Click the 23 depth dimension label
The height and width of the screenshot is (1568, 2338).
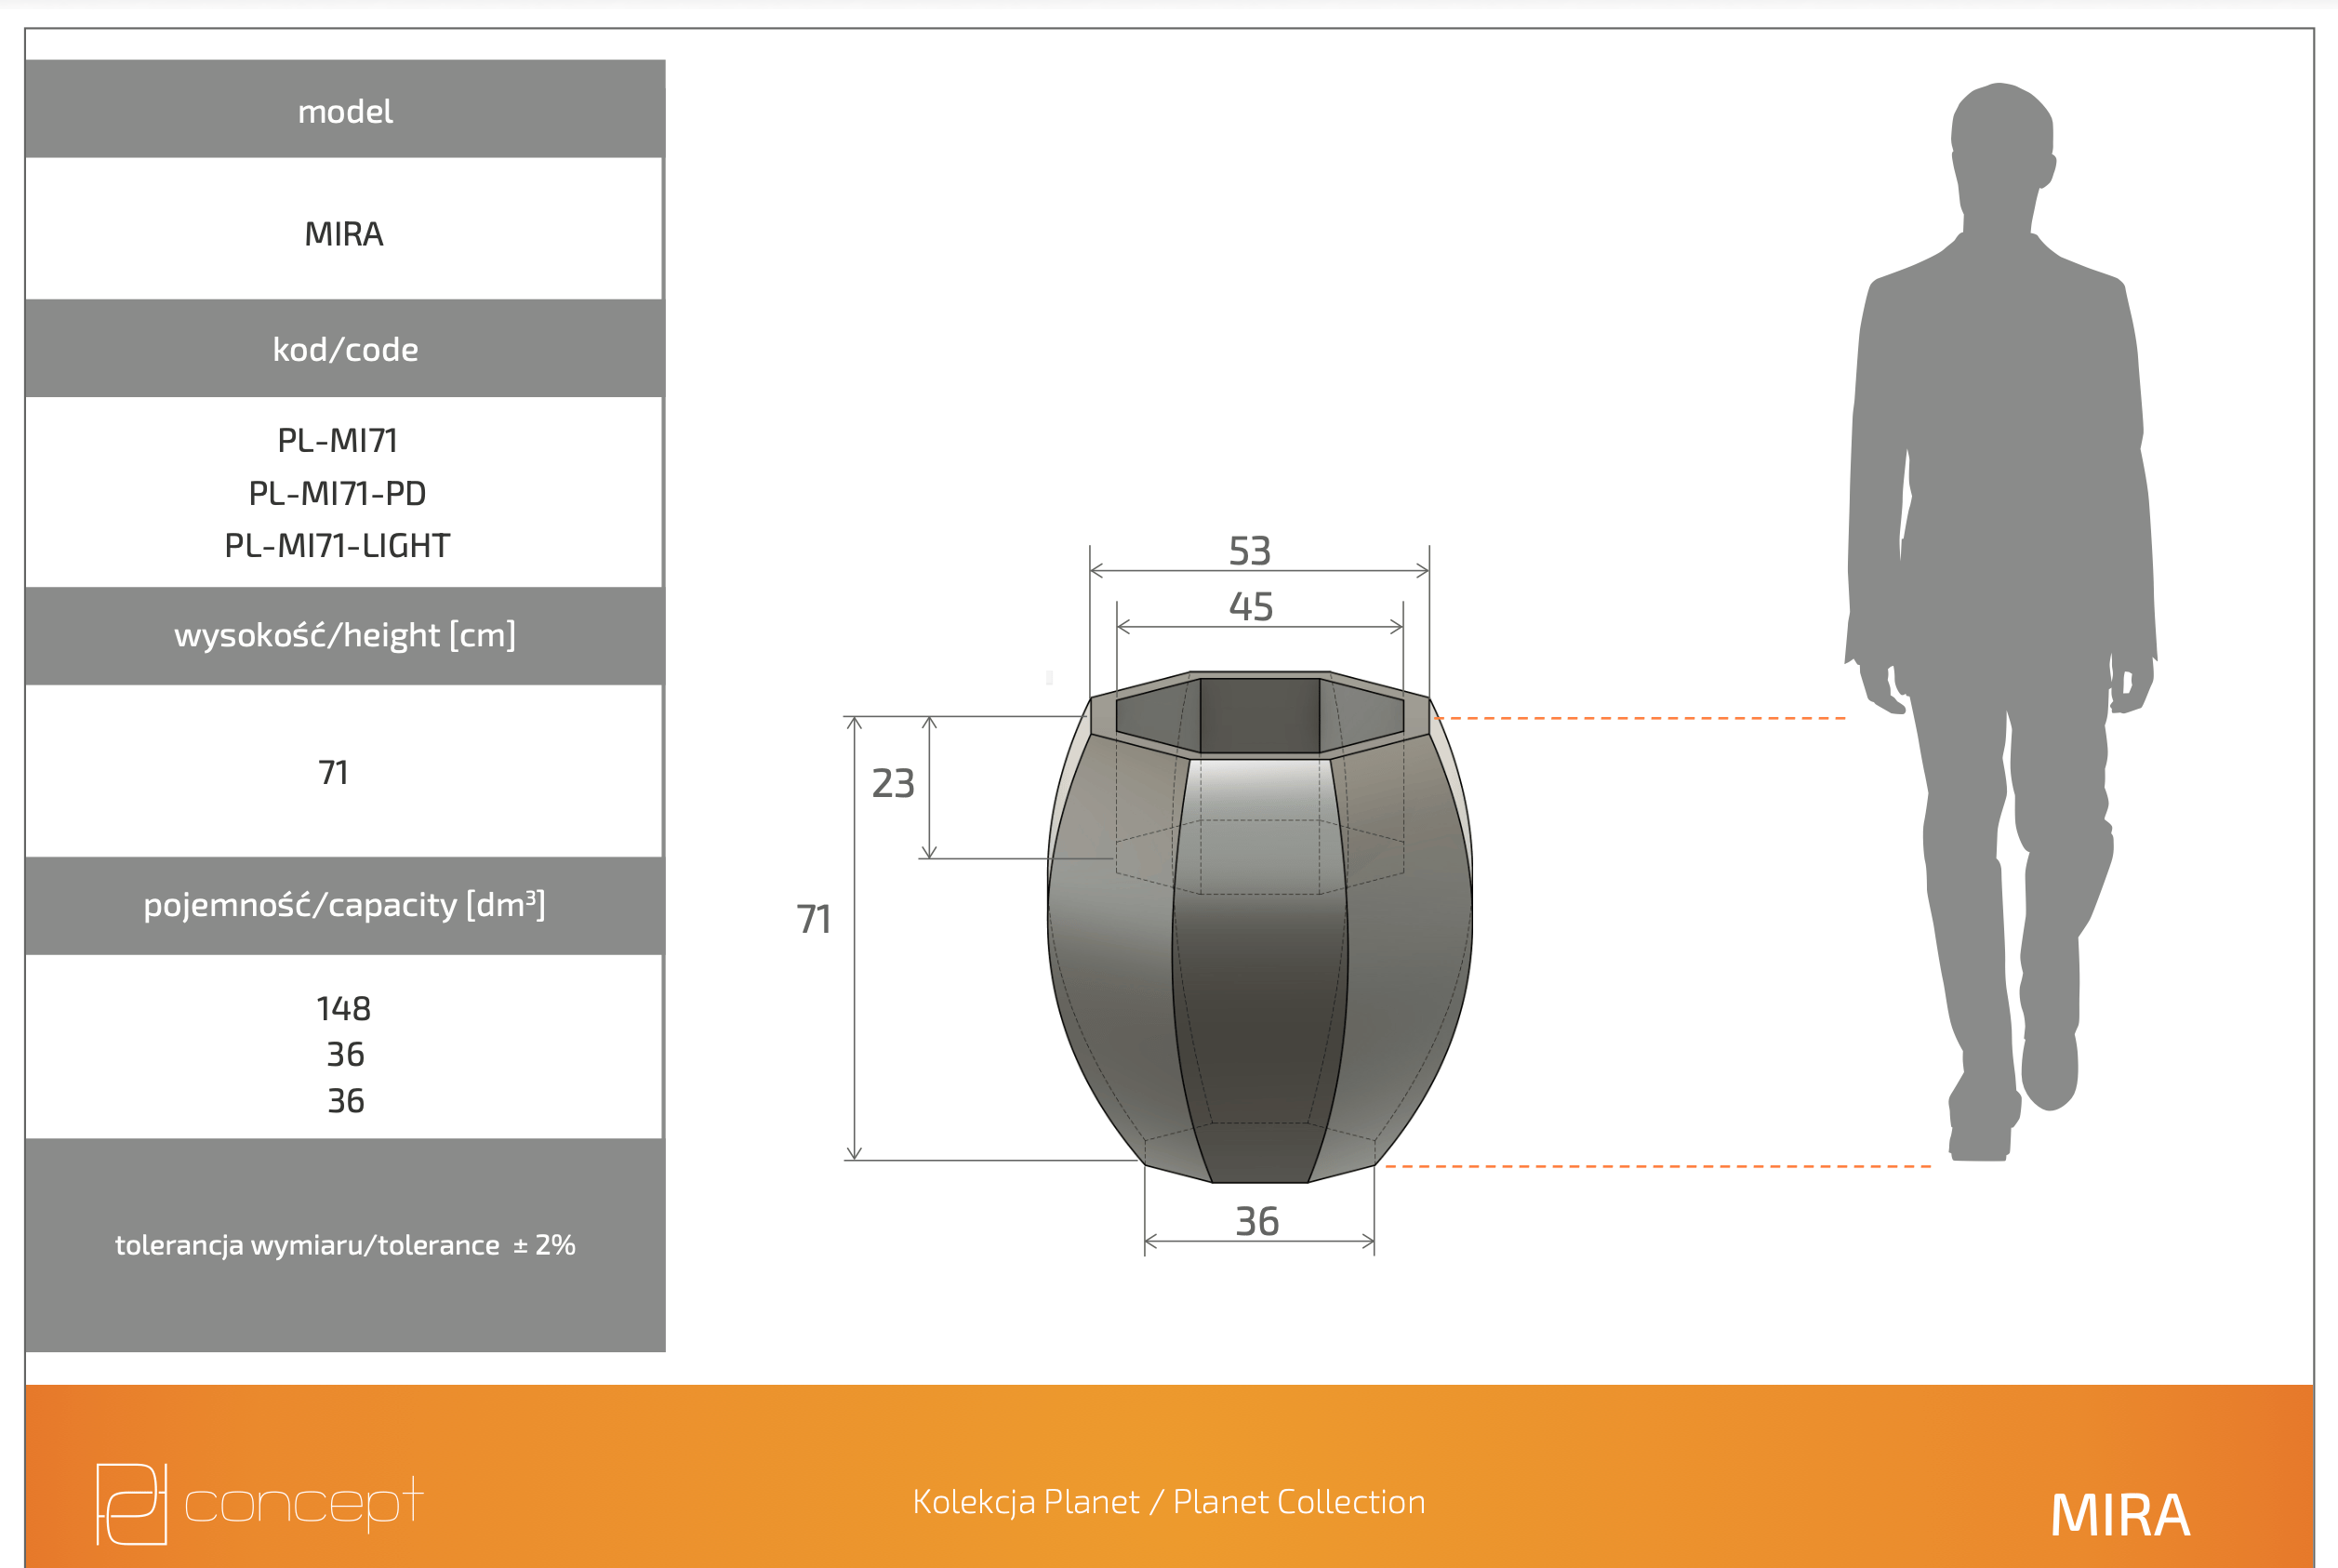point(893,783)
